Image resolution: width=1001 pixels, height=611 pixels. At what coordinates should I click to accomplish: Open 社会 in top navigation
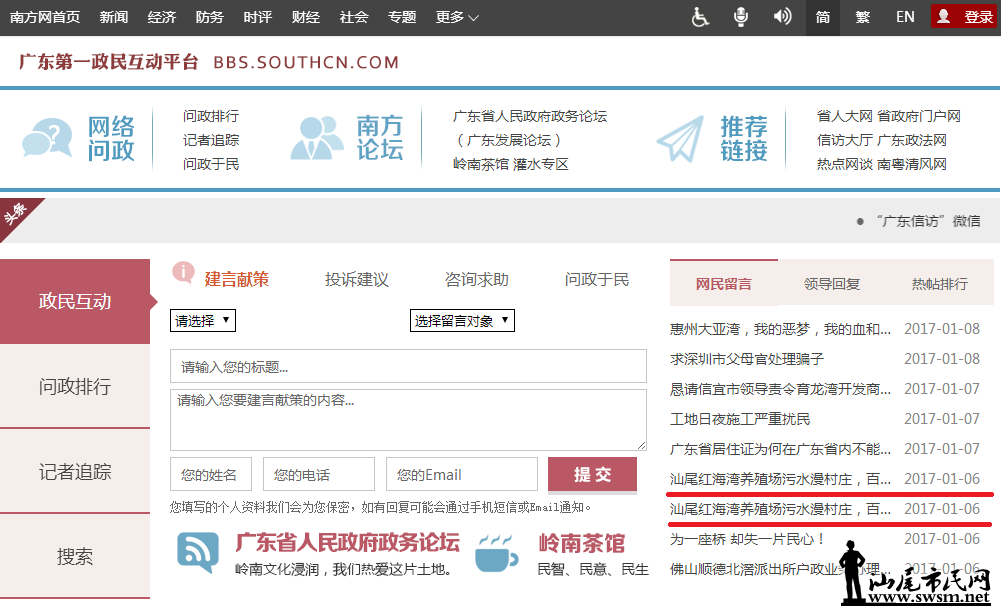pos(354,17)
